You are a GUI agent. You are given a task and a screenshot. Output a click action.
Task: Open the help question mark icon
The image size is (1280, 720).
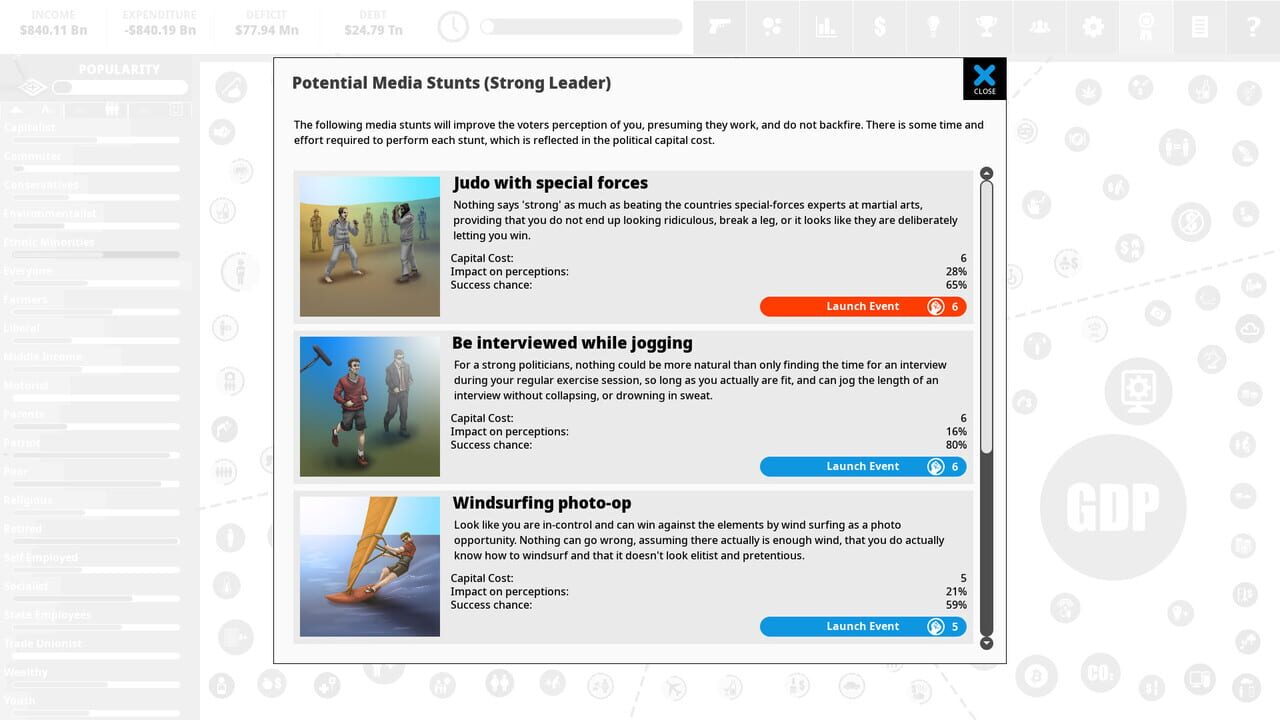tap(1253, 27)
